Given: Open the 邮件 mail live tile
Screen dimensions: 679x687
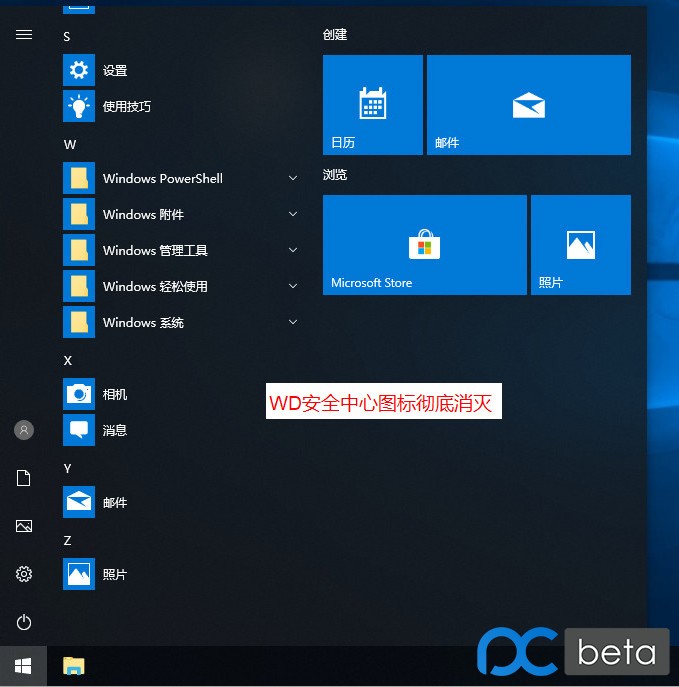Looking at the screenshot, I should coord(529,105).
